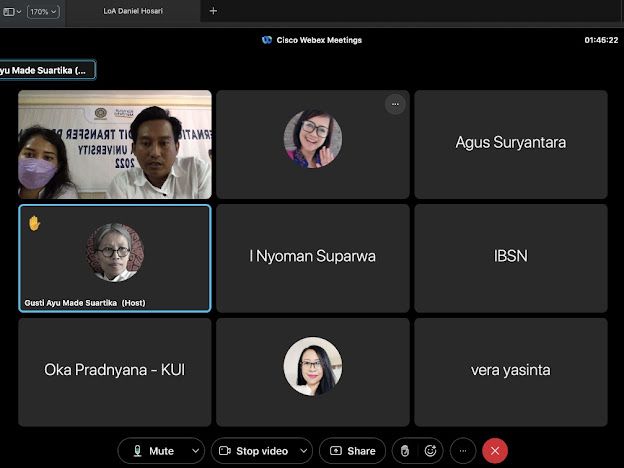
Task: Open zoom level 170% dropdown
Action: click(x=42, y=11)
